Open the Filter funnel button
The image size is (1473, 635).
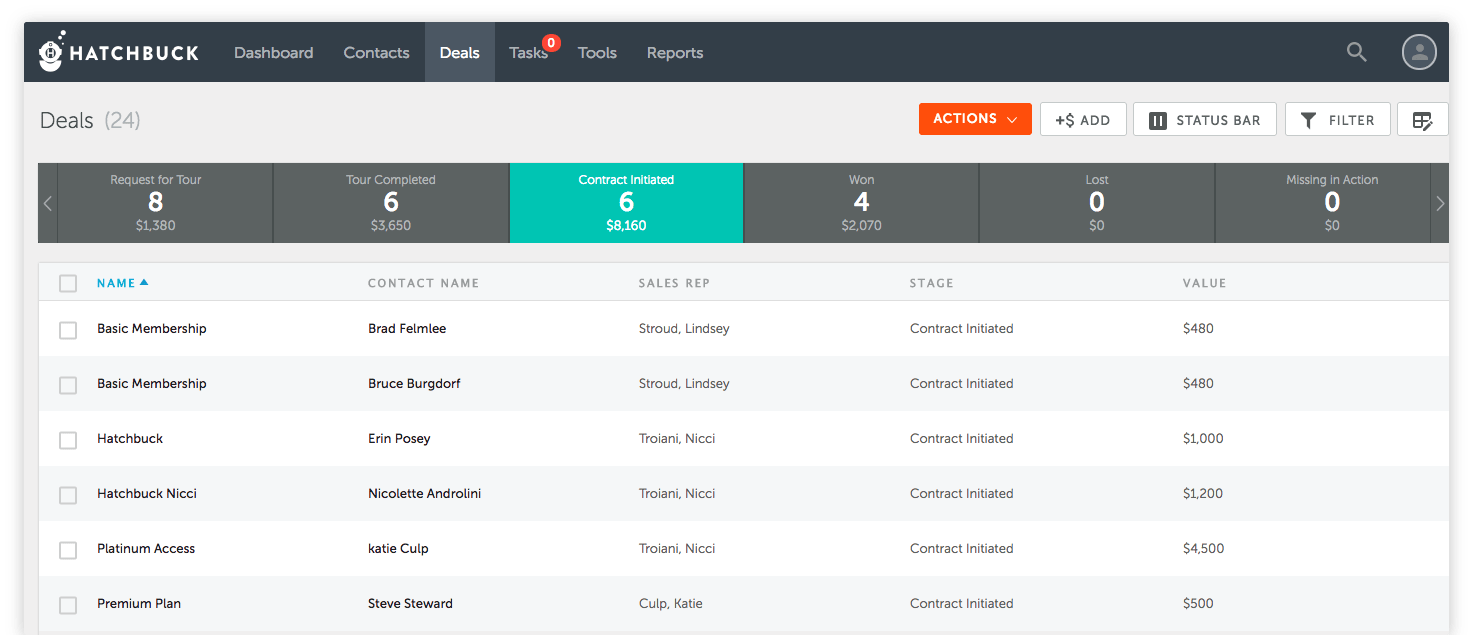[1337, 120]
